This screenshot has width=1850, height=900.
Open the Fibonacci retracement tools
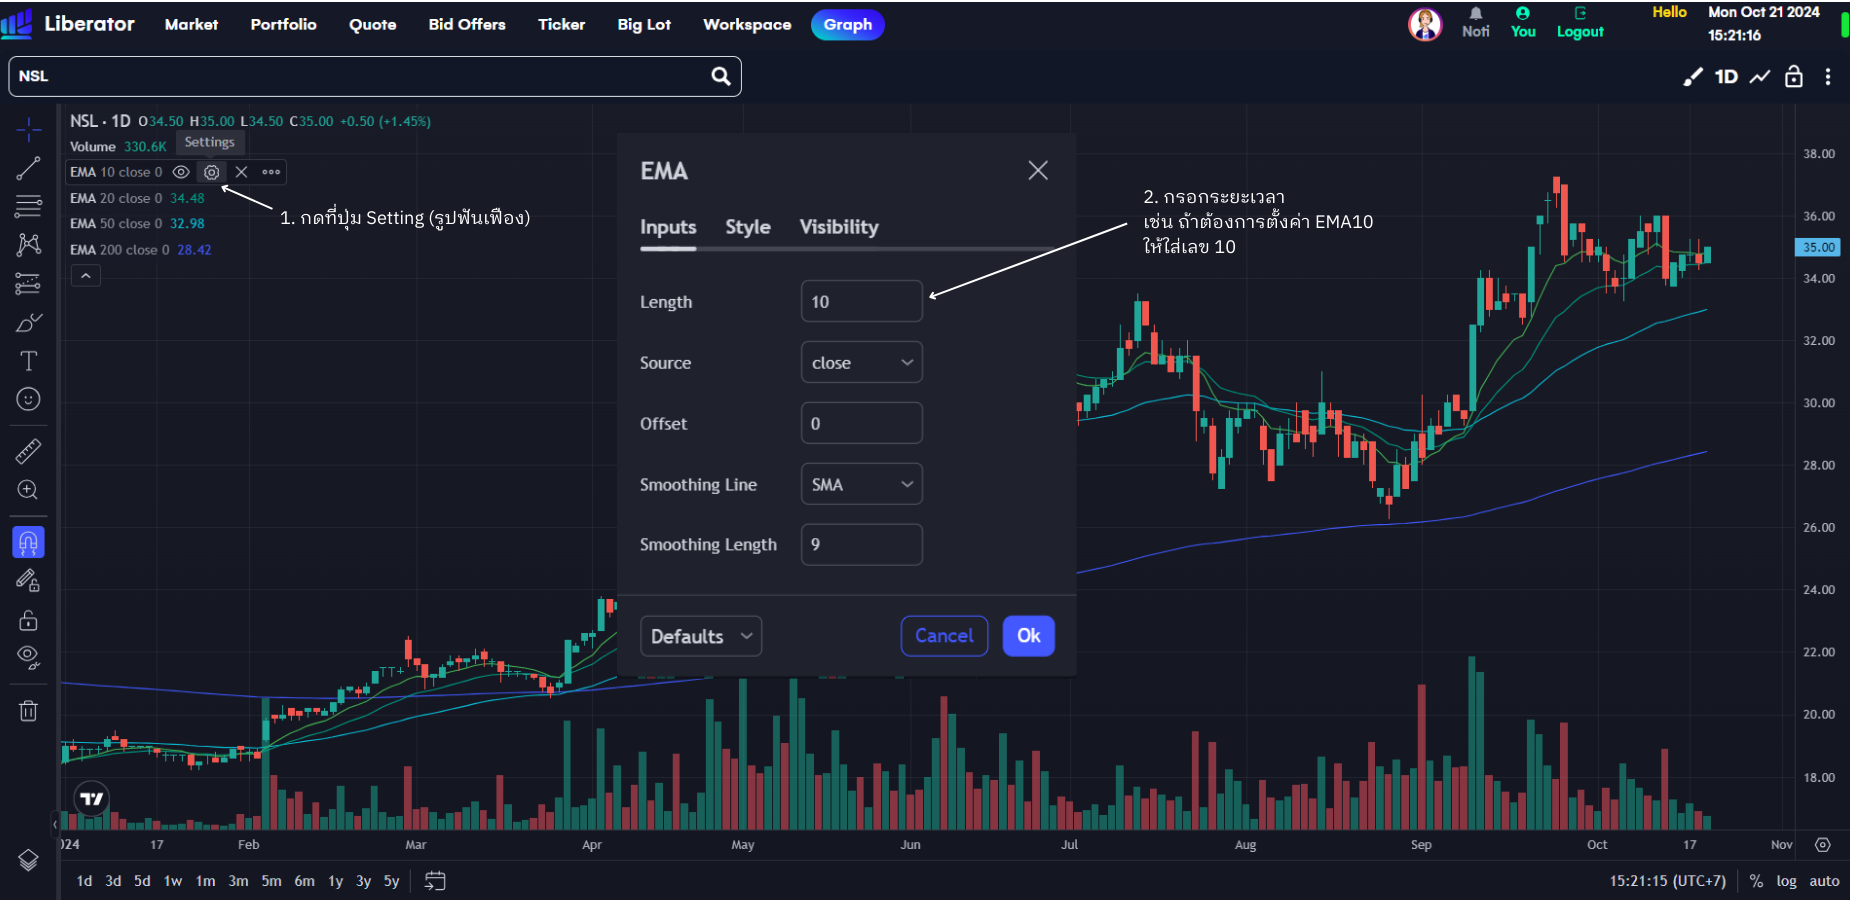(x=28, y=206)
